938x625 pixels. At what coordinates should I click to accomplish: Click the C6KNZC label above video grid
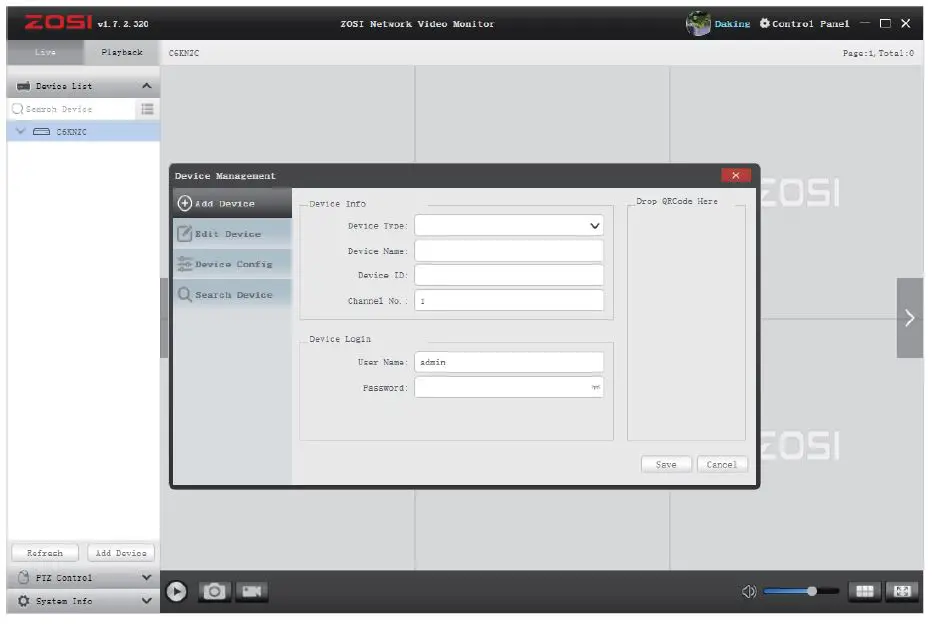[x=184, y=53]
